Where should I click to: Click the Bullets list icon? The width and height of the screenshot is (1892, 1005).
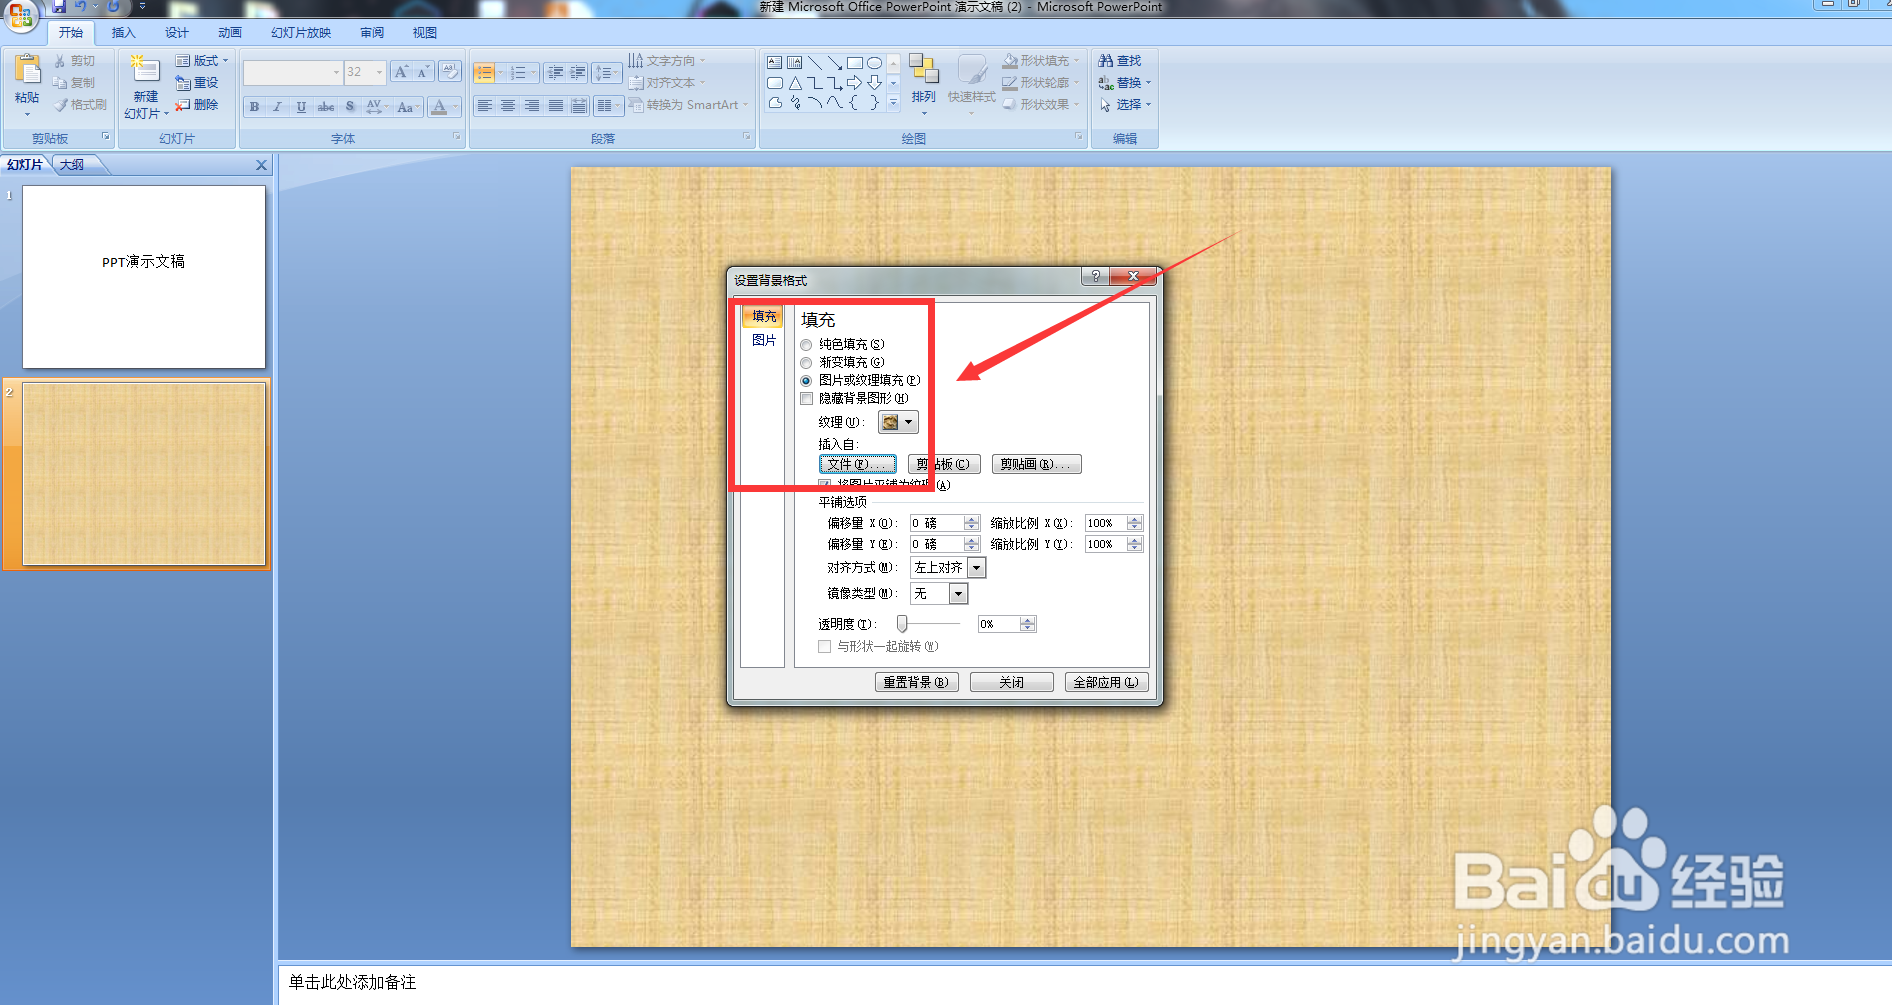click(x=484, y=73)
